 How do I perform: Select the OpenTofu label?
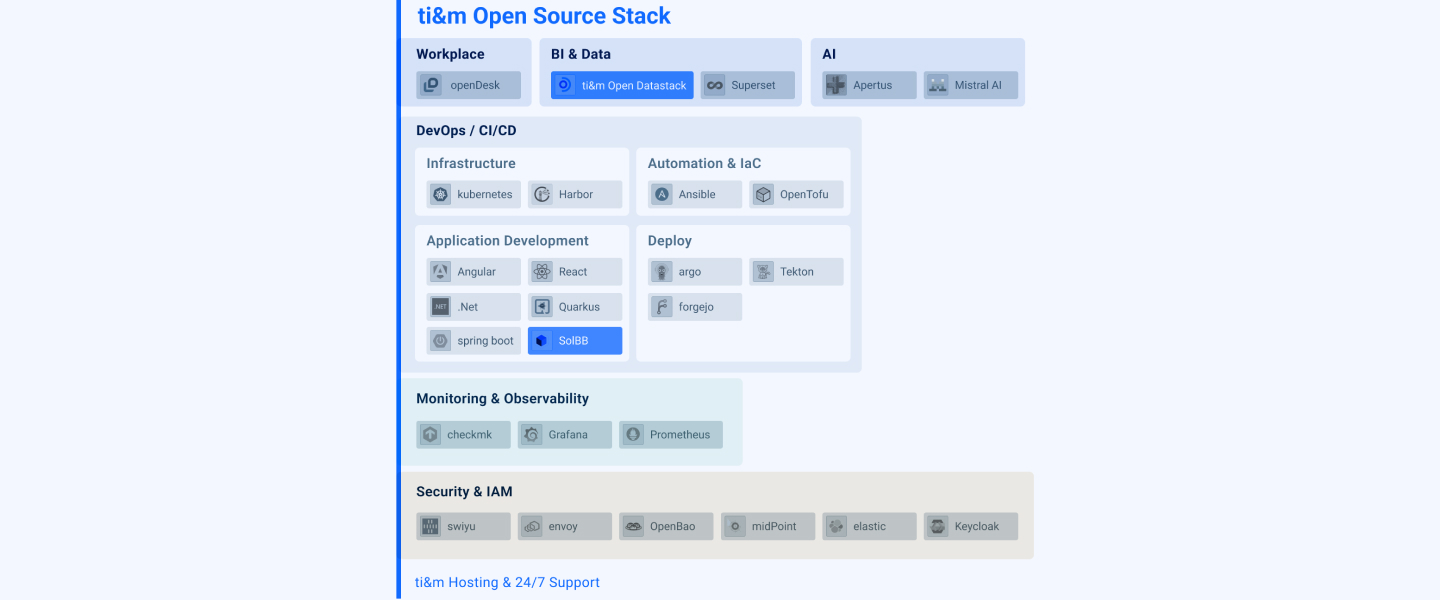(x=804, y=195)
